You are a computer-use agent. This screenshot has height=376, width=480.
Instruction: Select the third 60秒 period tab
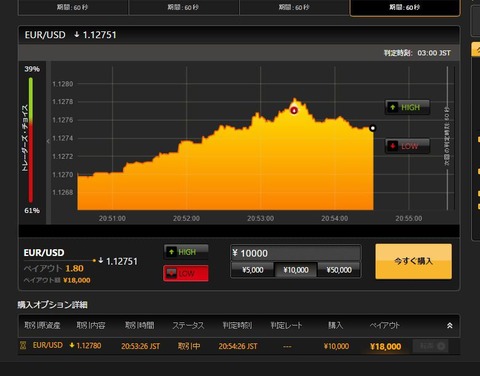pyautogui.click(x=294, y=7)
